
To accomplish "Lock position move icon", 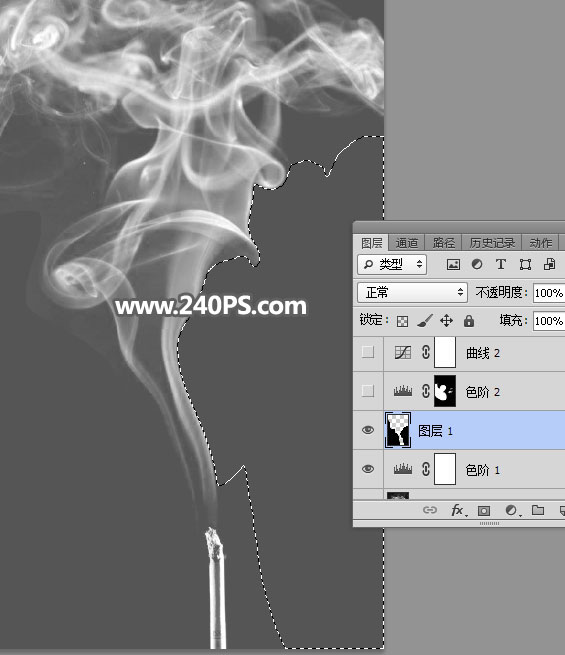I will click(446, 321).
